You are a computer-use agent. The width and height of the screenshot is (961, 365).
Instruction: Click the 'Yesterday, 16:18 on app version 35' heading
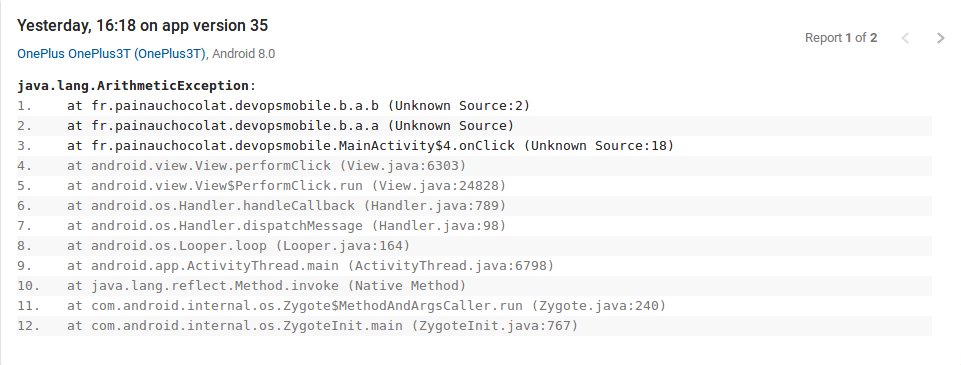pyautogui.click(x=142, y=26)
